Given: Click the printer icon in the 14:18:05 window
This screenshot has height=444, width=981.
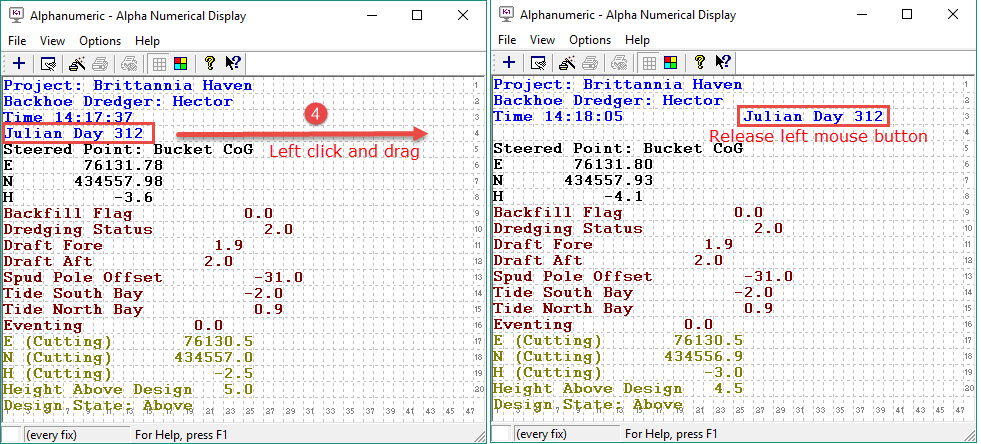Looking at the screenshot, I should 590,62.
